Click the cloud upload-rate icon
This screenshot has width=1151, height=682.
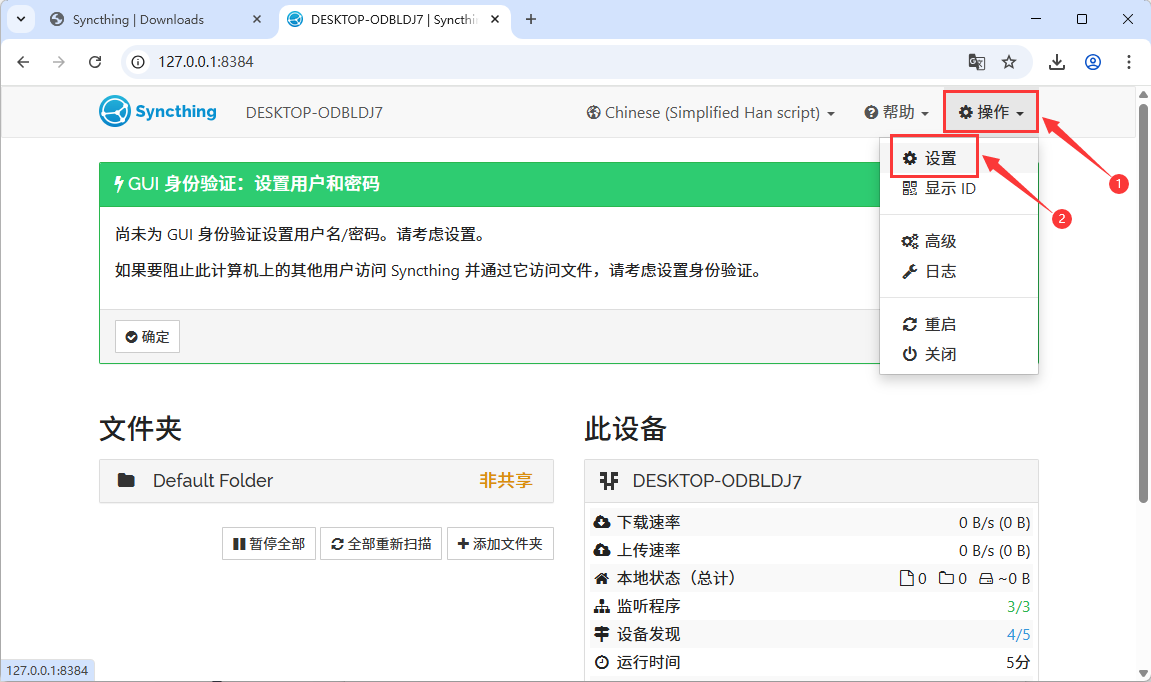click(x=602, y=549)
